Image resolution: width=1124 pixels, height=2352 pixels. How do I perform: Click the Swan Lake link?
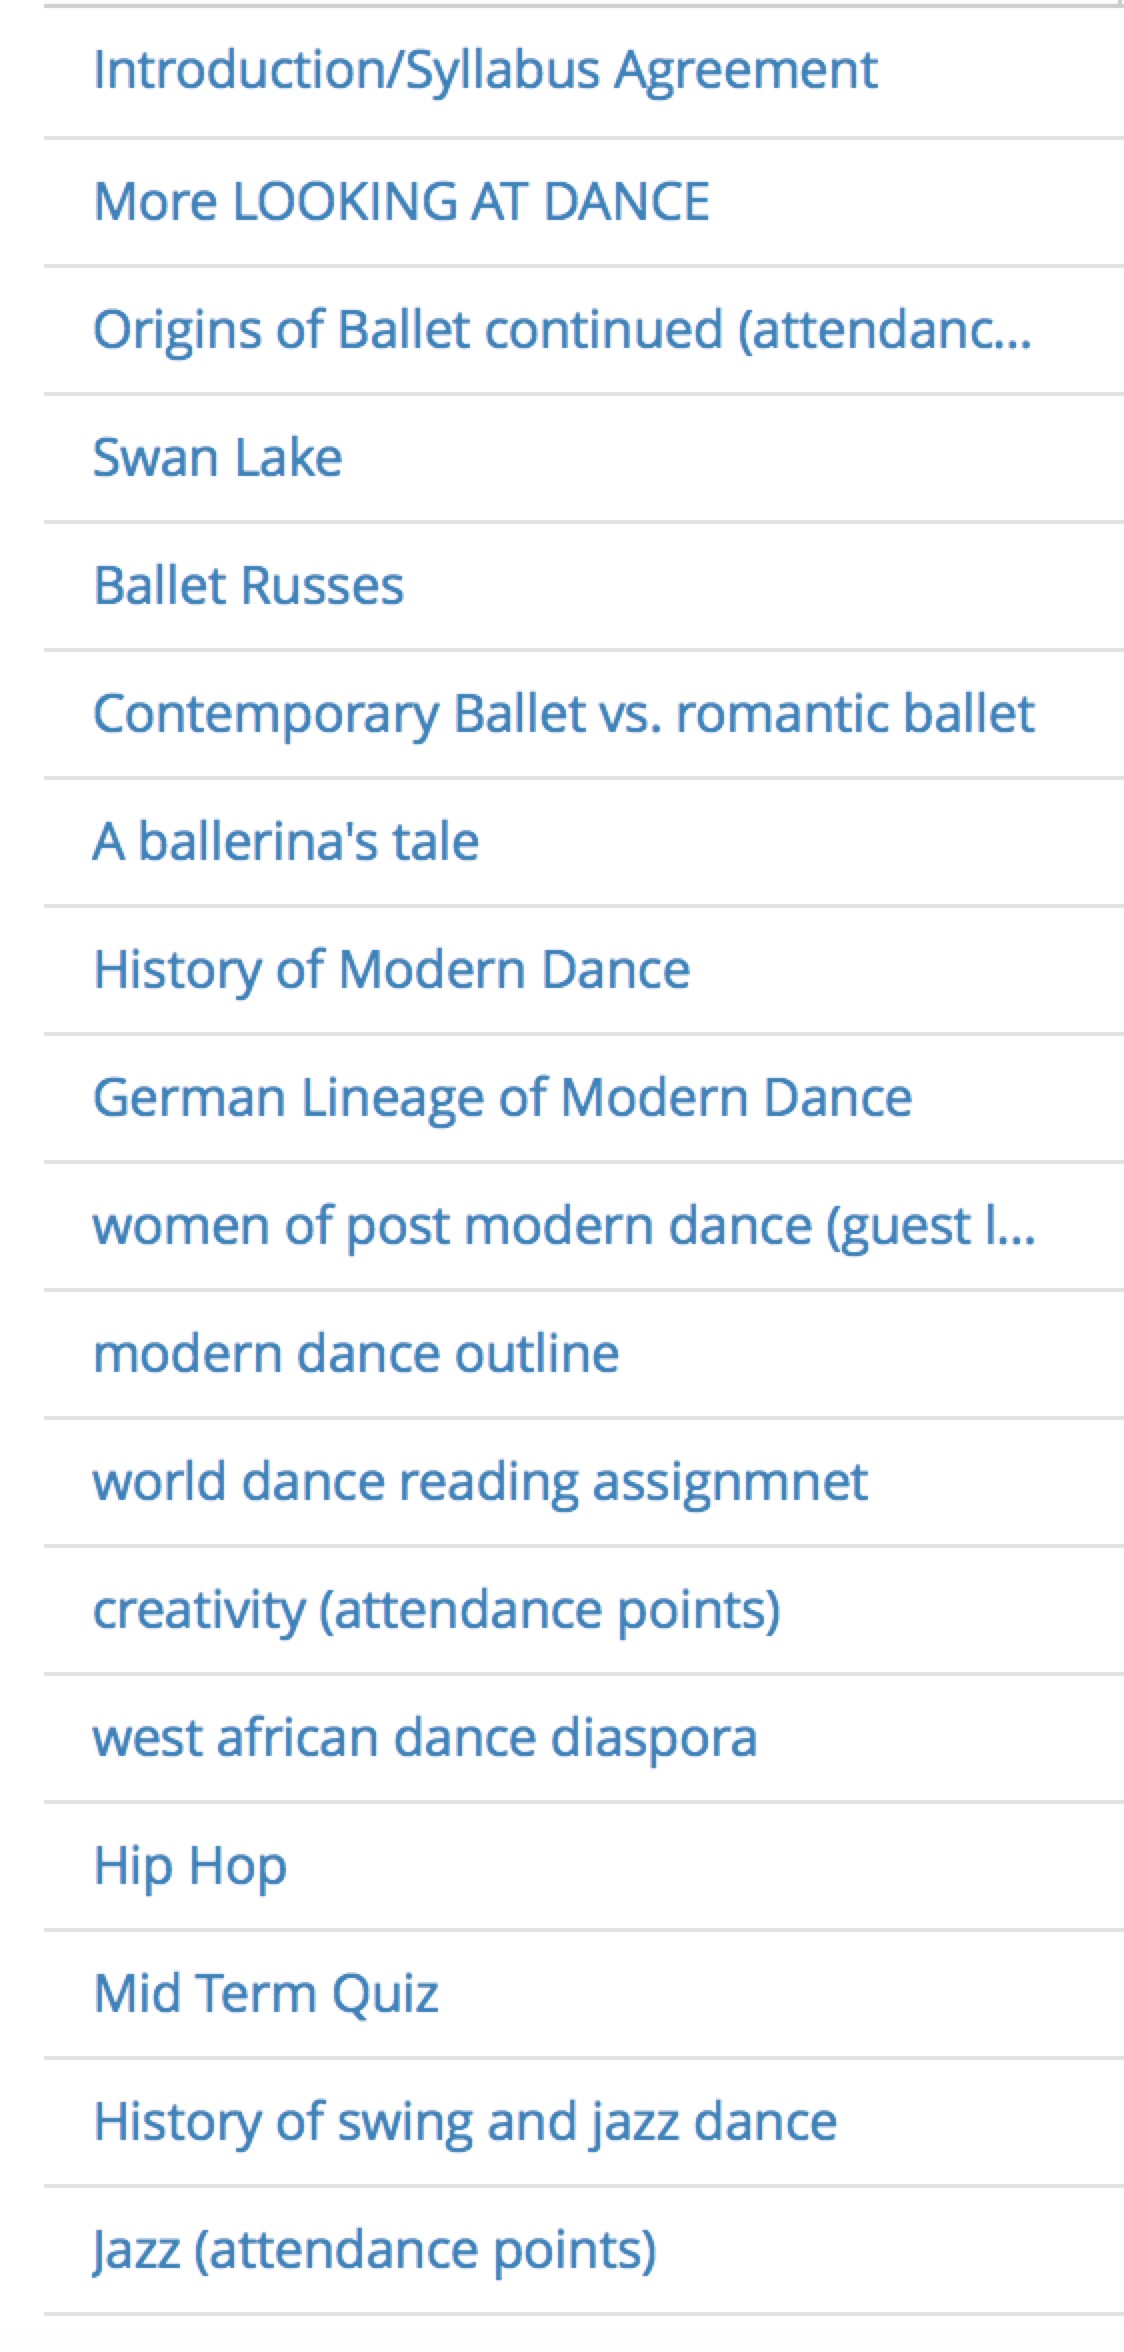[217, 457]
